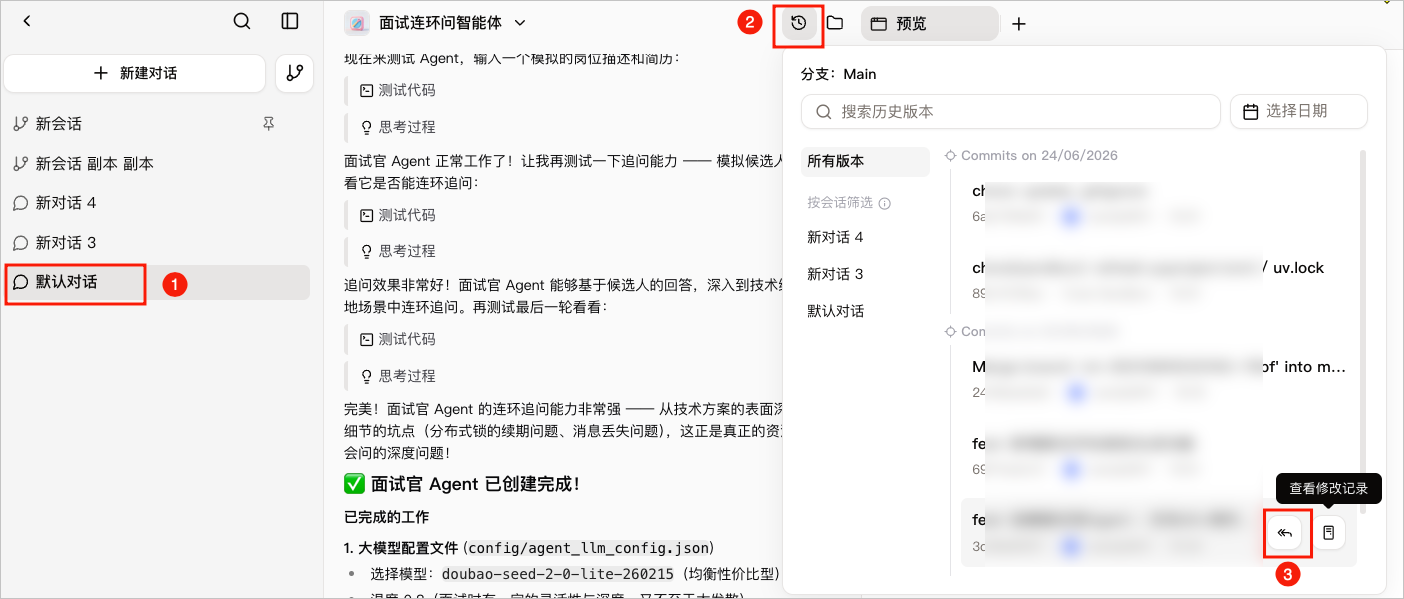1404x599 pixels.
Task: Open conversation search with the magnifier icon
Action: tap(242, 21)
